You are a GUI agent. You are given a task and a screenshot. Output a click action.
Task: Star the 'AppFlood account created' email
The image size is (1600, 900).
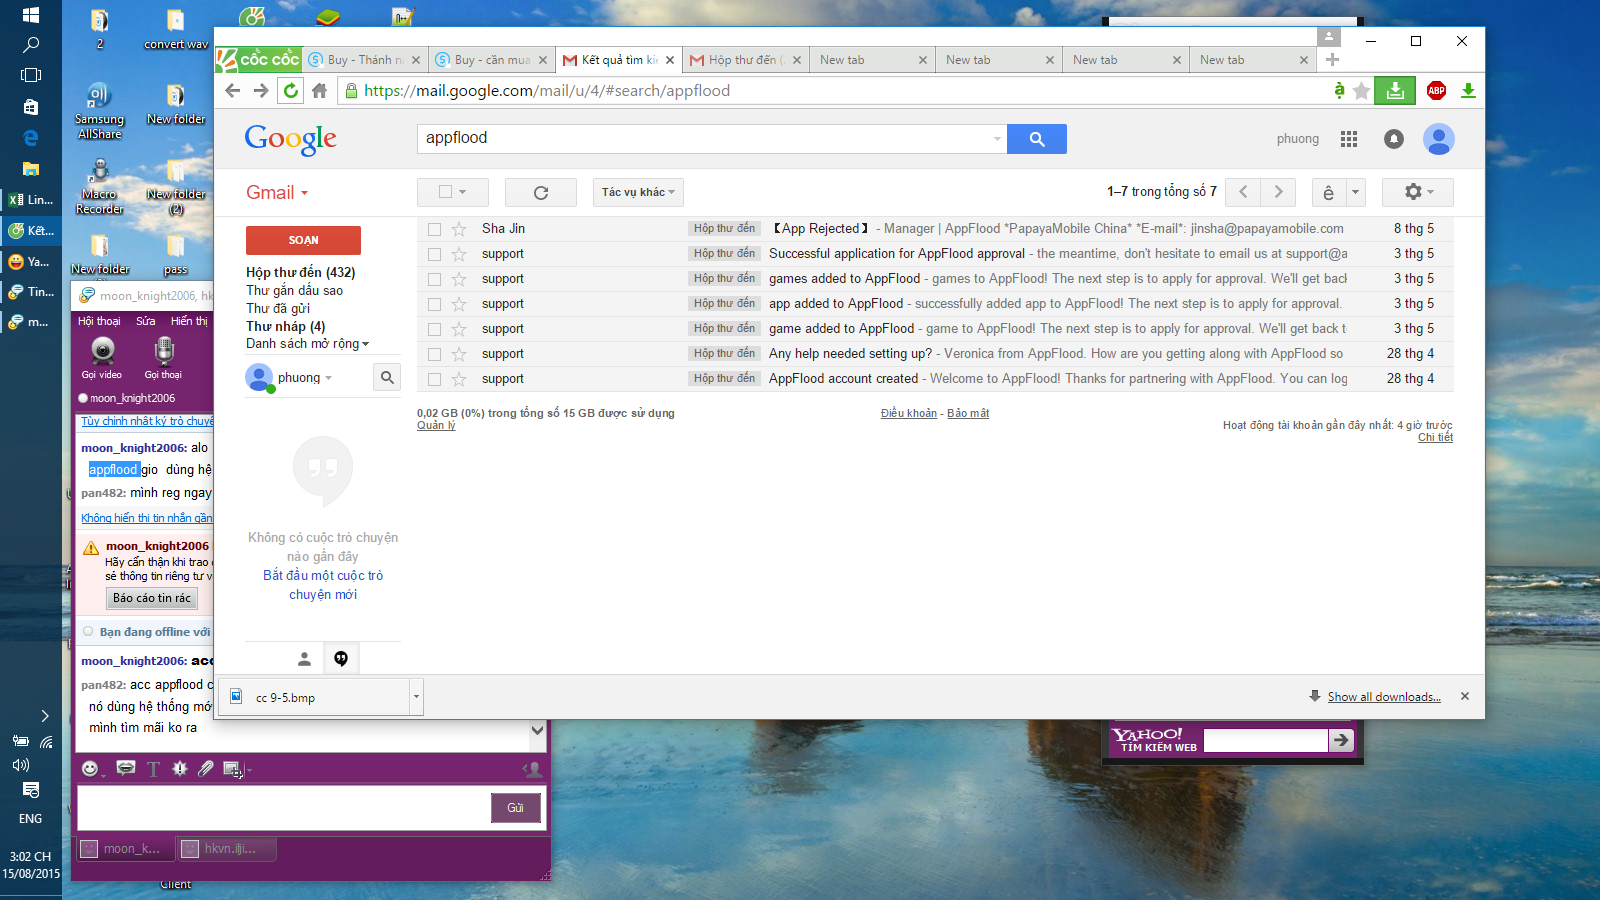coord(459,379)
